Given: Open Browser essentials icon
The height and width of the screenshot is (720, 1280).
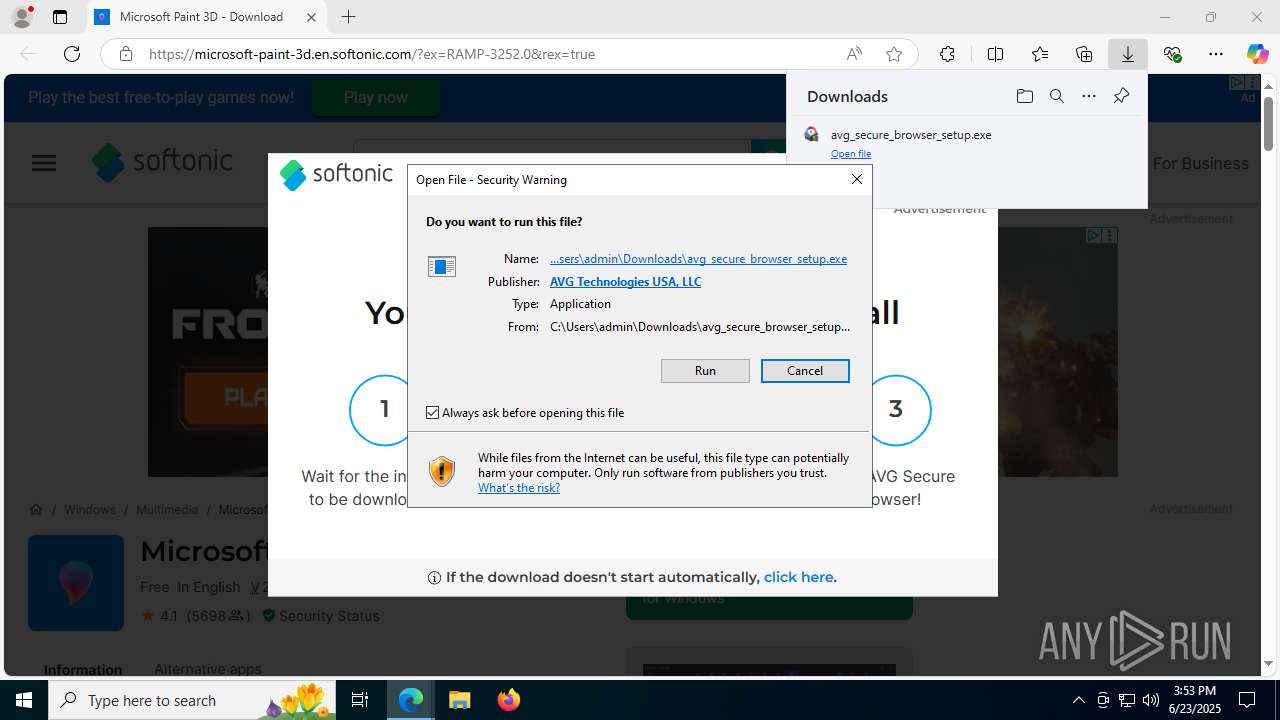Looking at the screenshot, I should [1172, 54].
